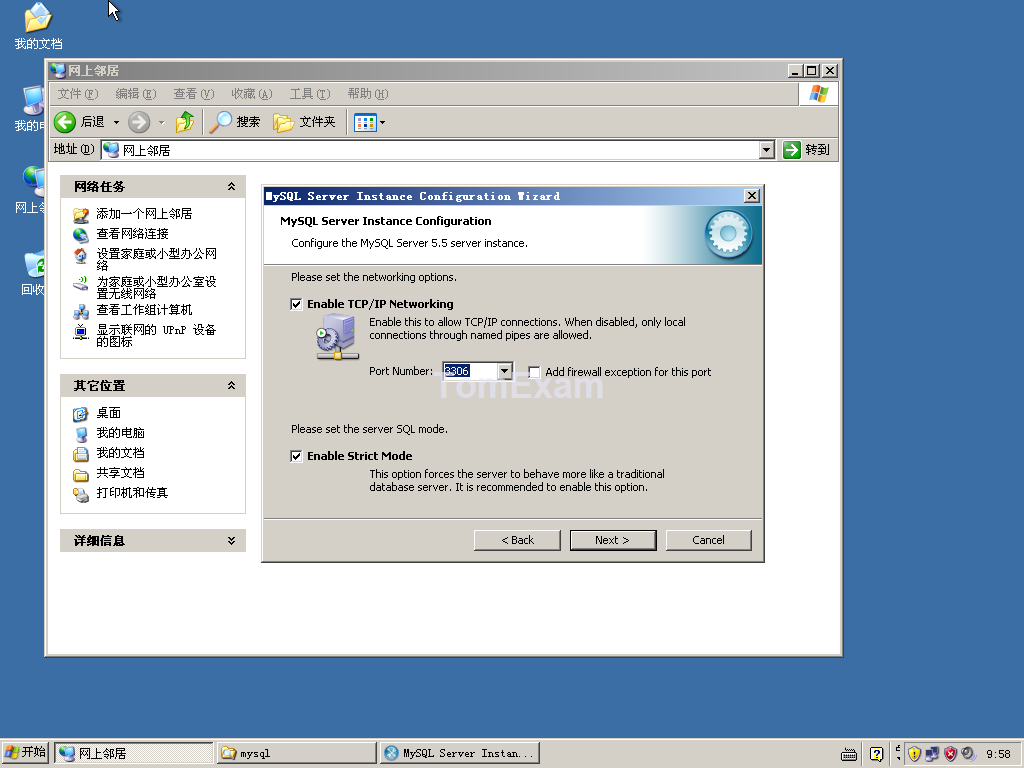This screenshot has width=1024, height=768.
Task: Click the system clock showing 9:58
Action: tap(998, 754)
